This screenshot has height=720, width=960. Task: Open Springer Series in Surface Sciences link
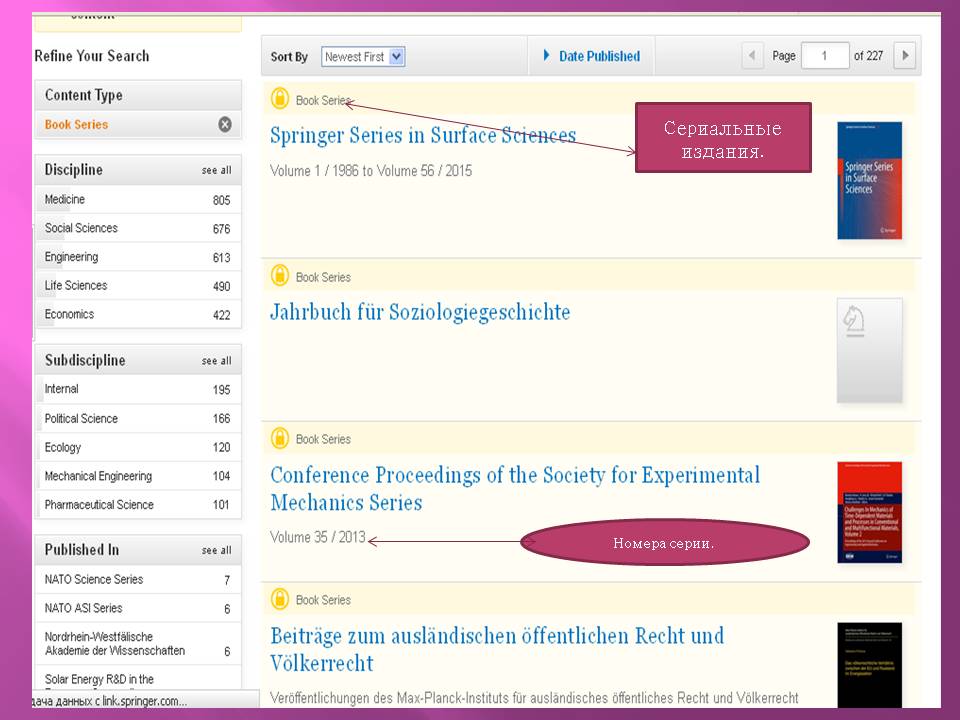coord(423,136)
